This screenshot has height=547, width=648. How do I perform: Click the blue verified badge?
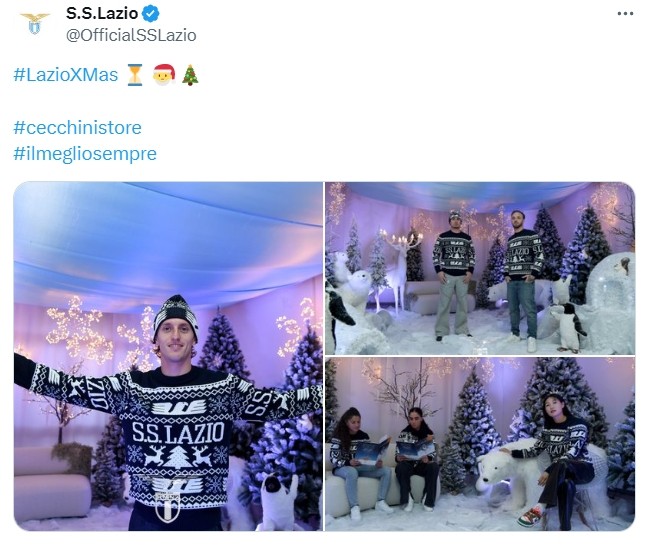click(x=150, y=13)
